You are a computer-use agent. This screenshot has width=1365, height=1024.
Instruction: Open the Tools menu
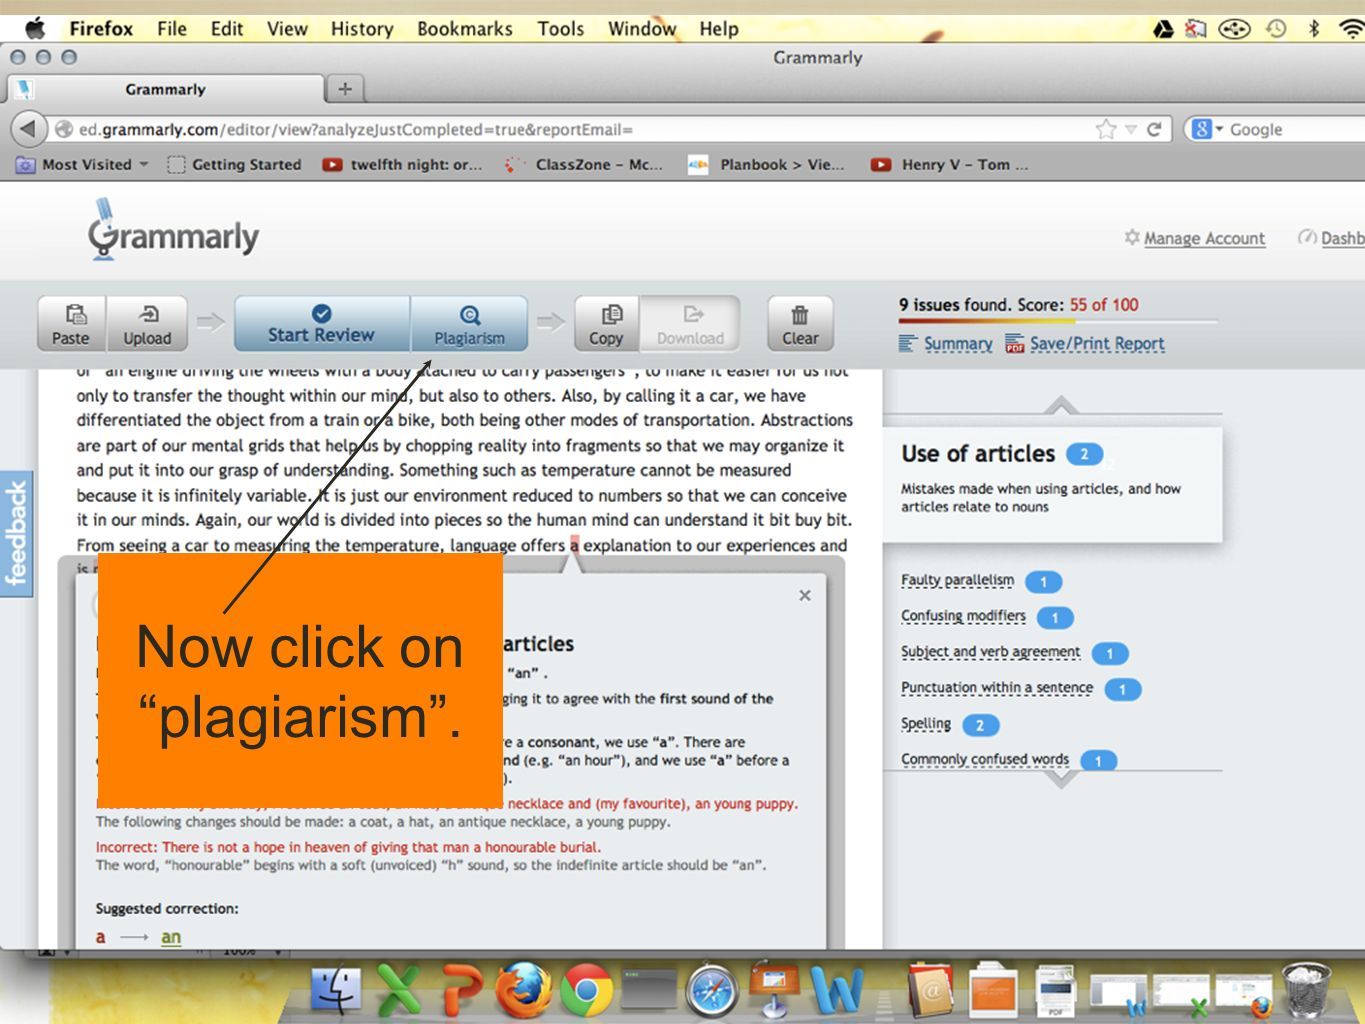click(561, 29)
